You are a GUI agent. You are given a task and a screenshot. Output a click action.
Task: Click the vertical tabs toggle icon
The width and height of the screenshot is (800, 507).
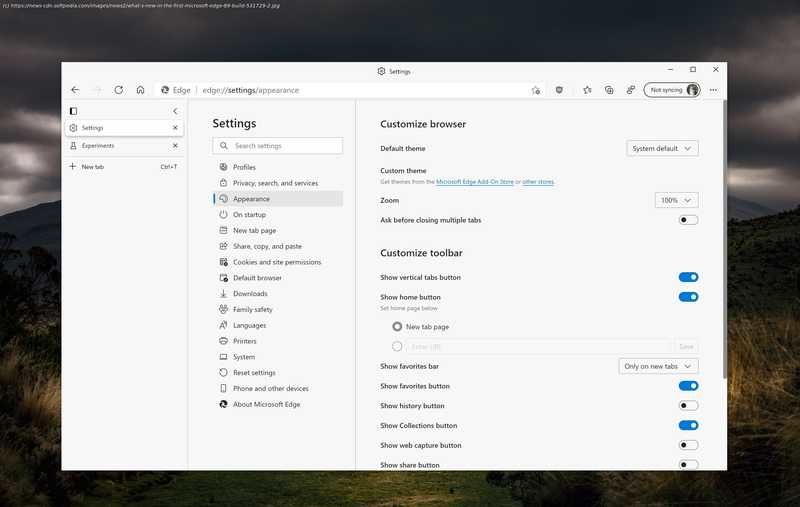click(73, 111)
